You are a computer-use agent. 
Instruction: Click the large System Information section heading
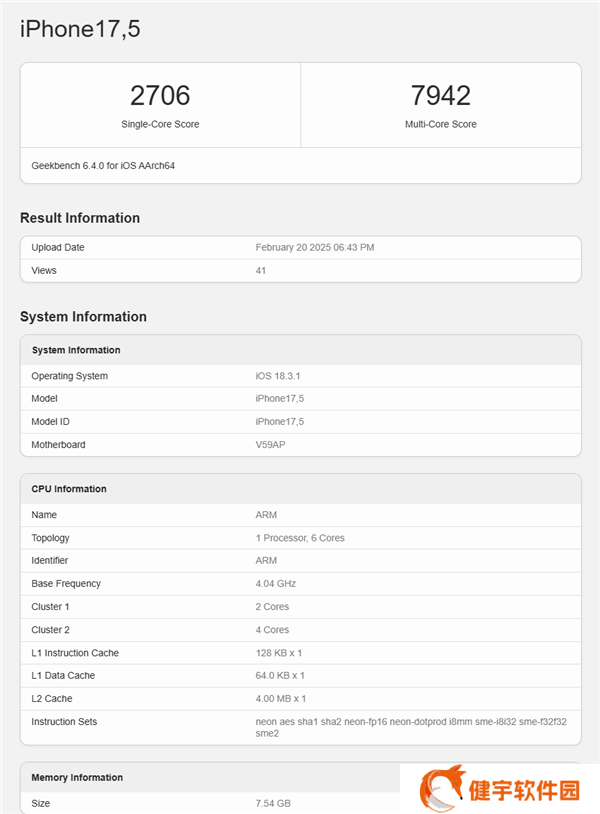[x=83, y=317]
